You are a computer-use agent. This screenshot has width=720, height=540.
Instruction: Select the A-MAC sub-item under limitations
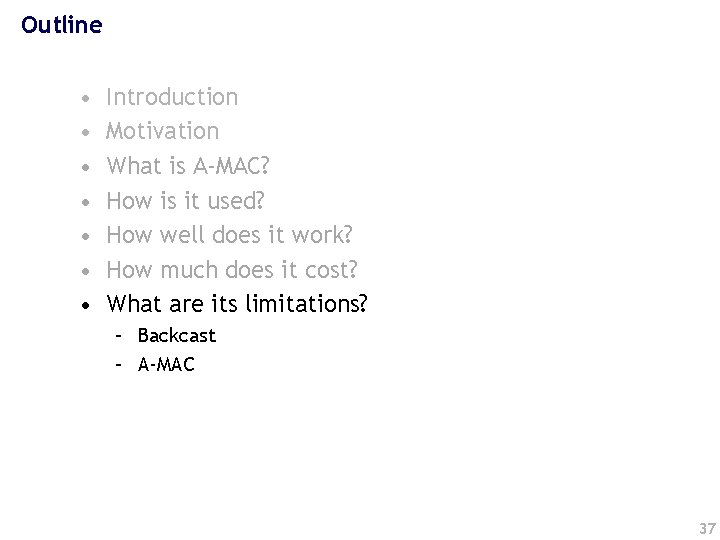pyautogui.click(x=166, y=365)
